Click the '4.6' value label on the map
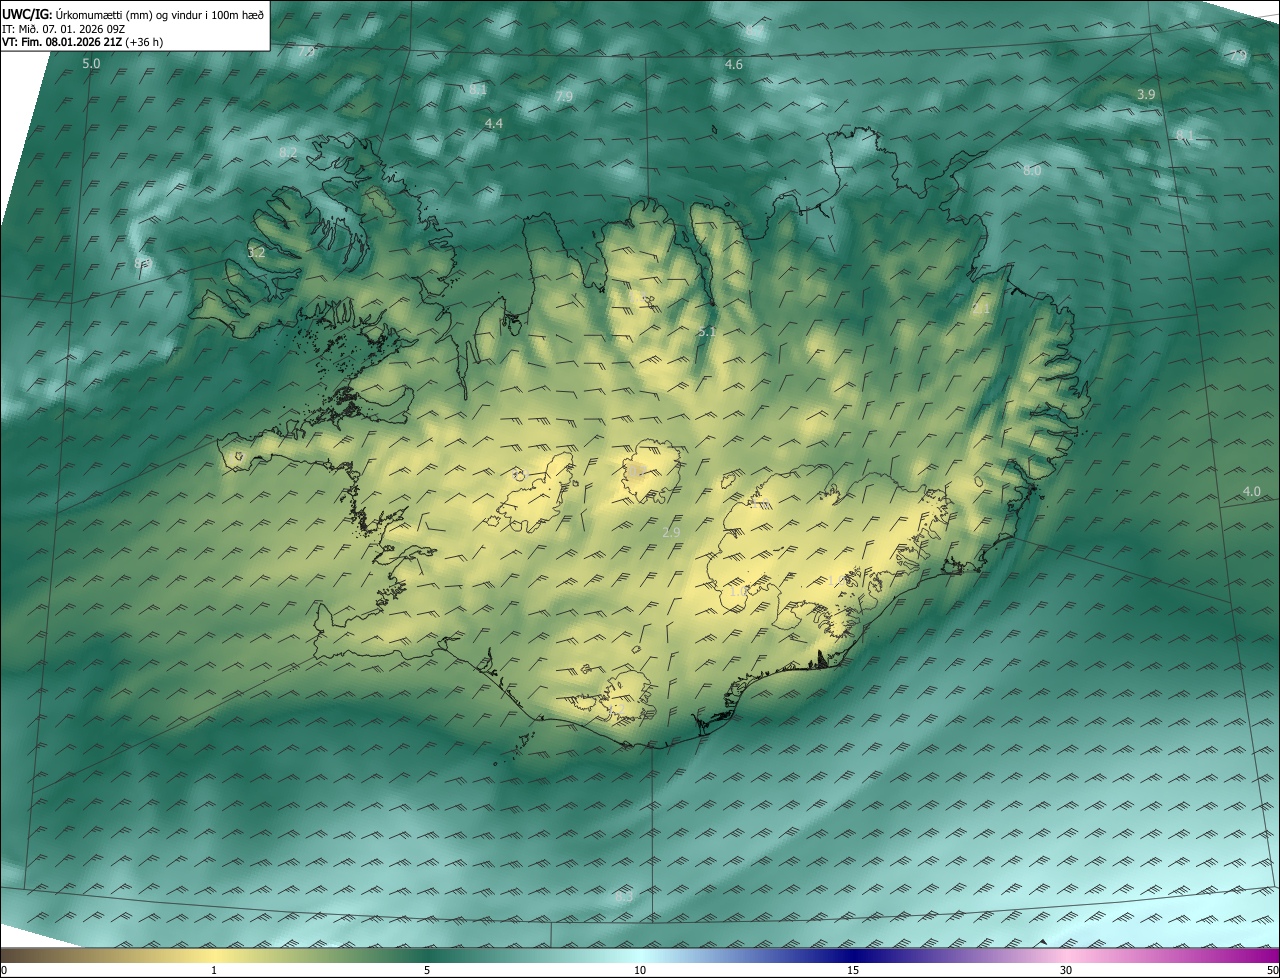This screenshot has height=978, width=1280. (x=733, y=64)
